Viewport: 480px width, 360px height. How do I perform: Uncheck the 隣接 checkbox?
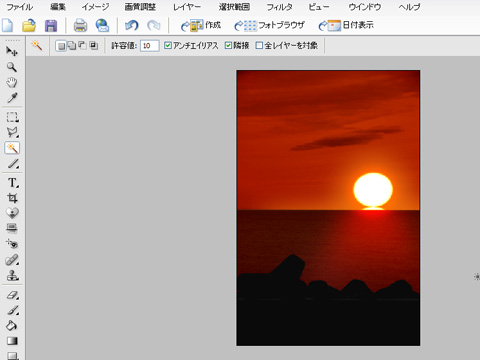(228, 45)
